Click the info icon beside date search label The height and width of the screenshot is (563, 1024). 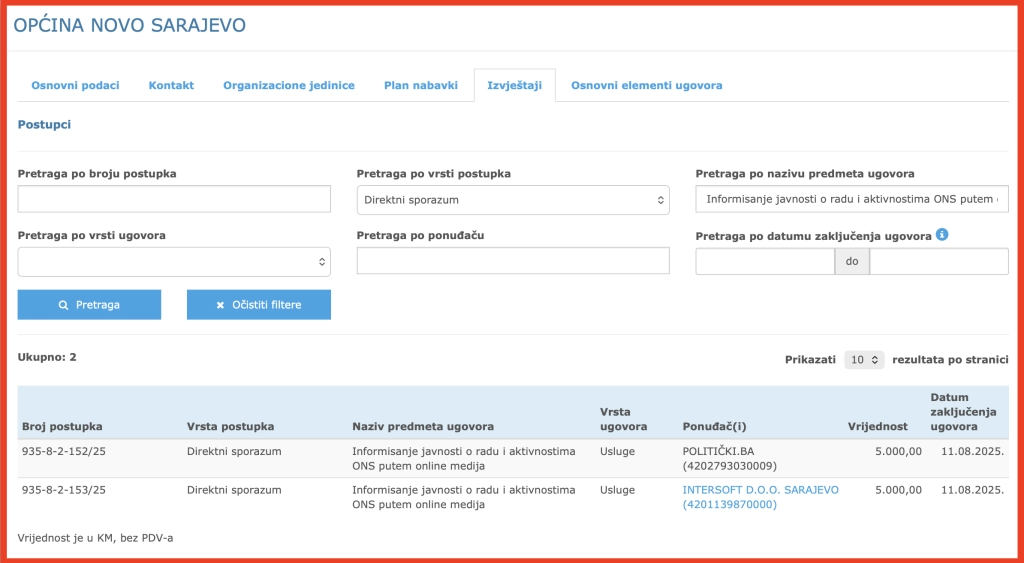(942, 235)
